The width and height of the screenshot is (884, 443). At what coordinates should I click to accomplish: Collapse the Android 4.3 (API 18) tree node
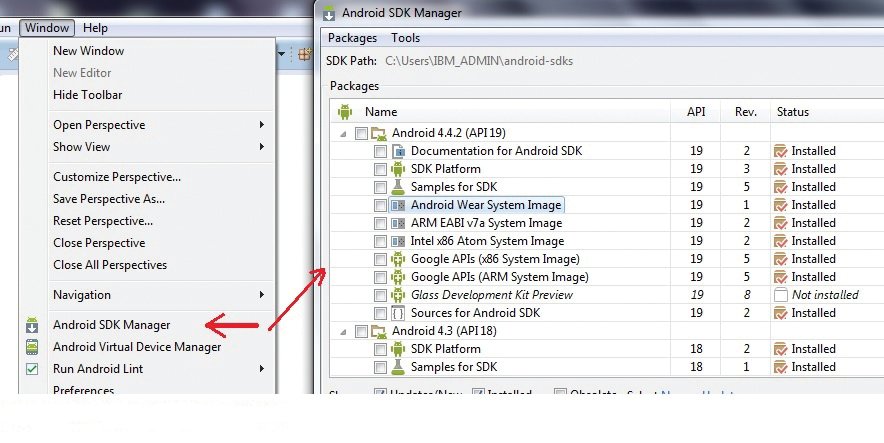tap(344, 331)
